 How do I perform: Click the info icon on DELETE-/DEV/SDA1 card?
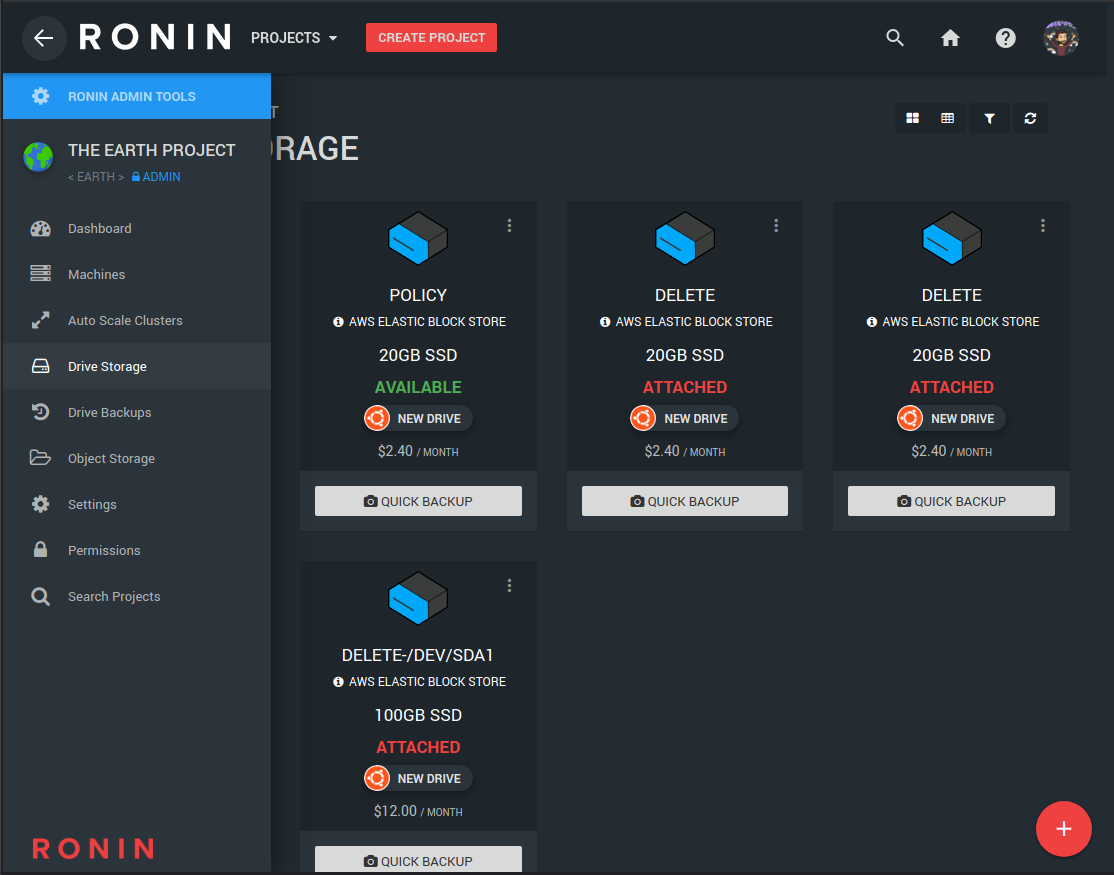(x=338, y=682)
